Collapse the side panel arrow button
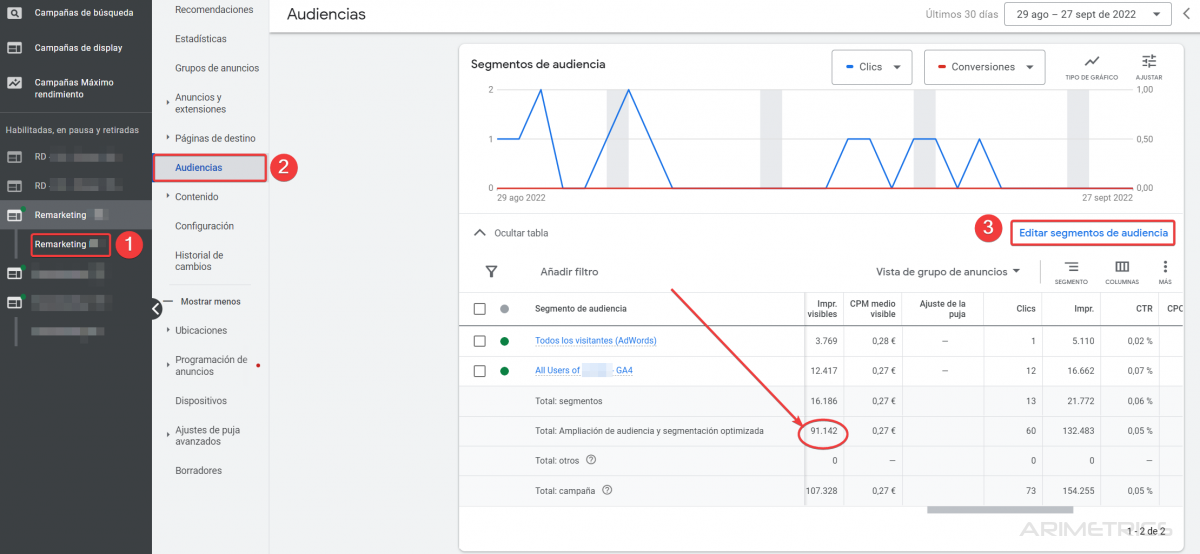The image size is (1200, 554). [156, 308]
